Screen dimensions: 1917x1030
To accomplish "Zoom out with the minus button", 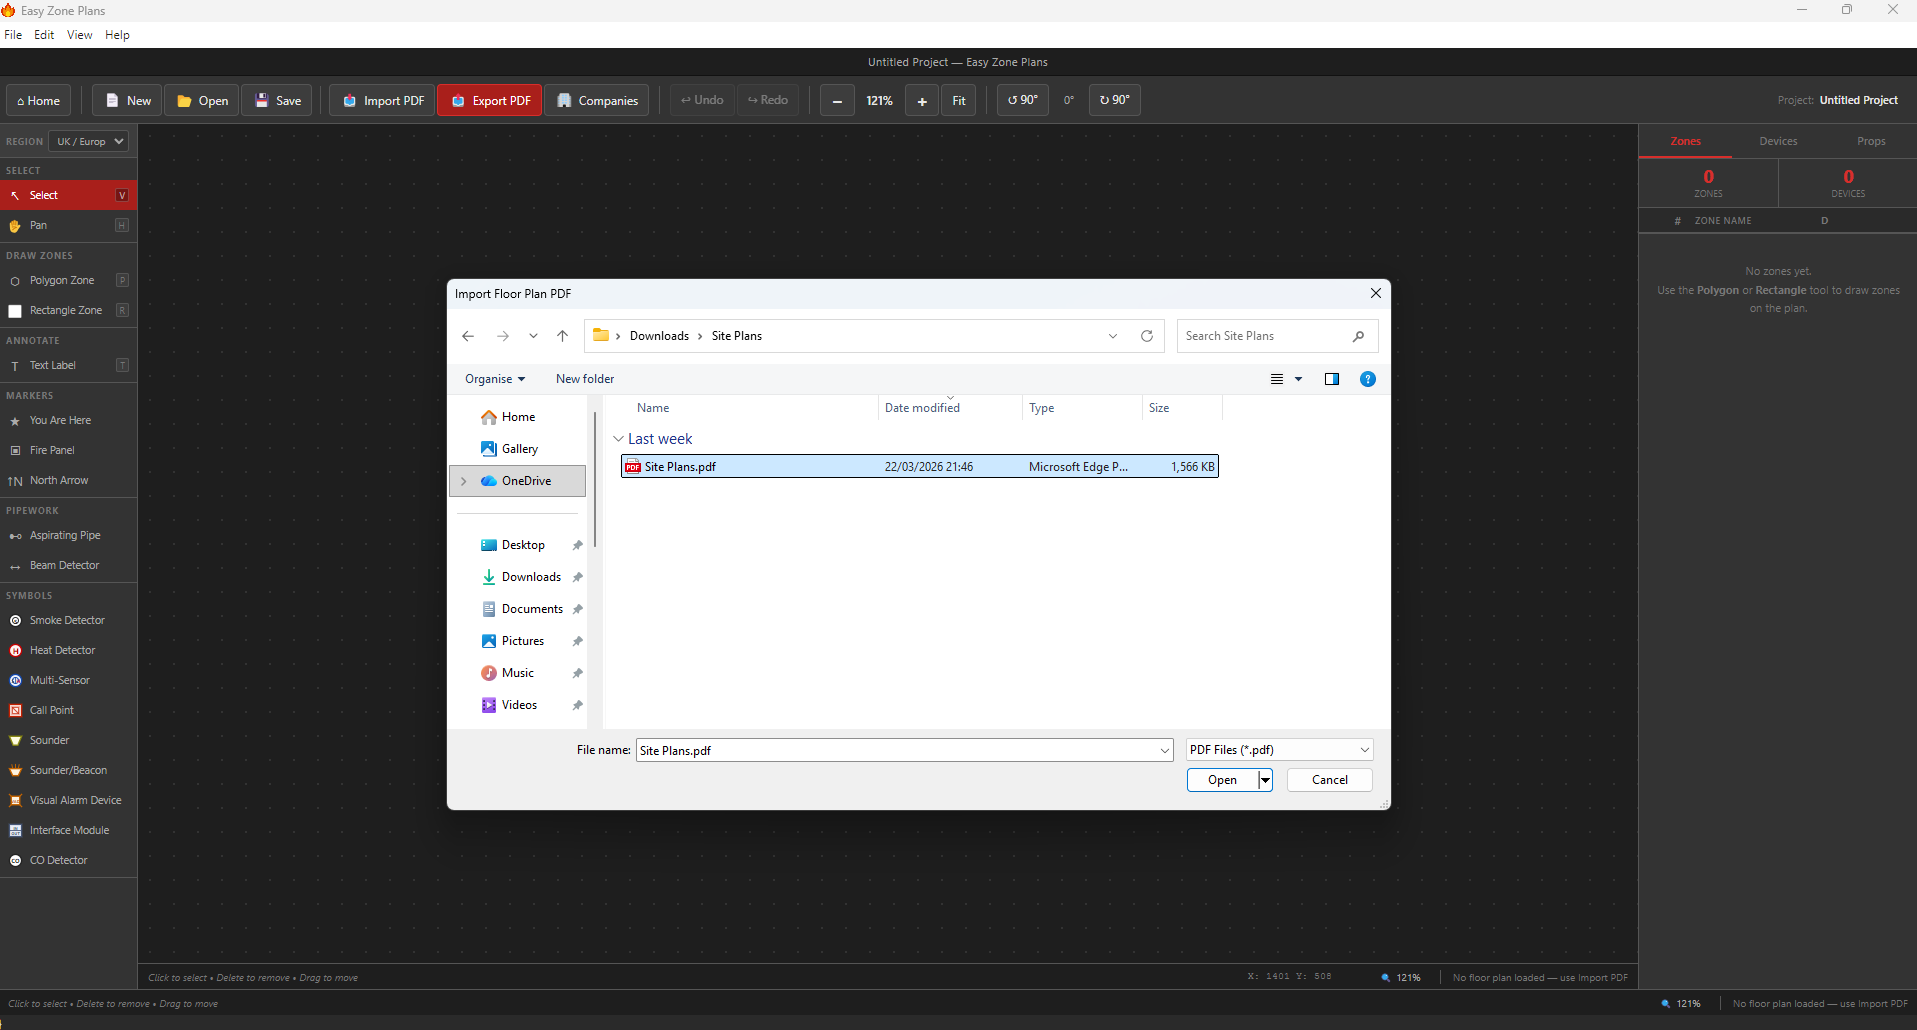I will [x=837, y=100].
